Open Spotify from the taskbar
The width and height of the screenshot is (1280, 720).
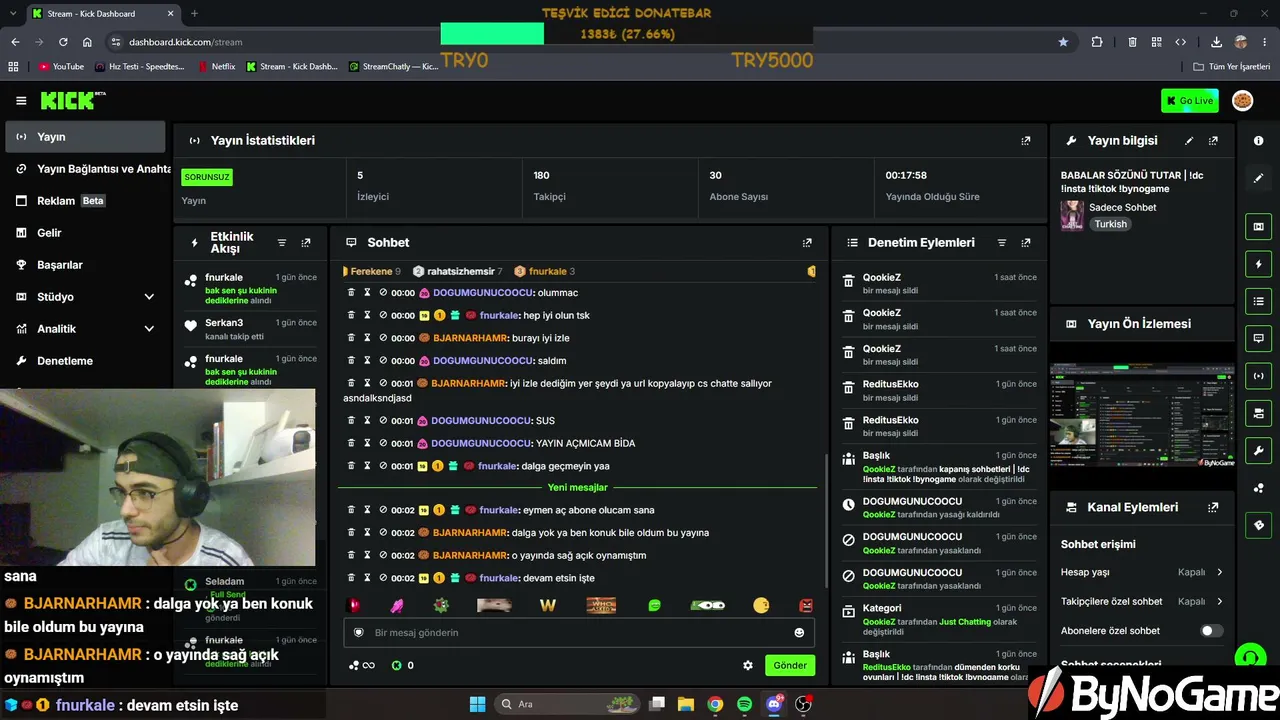(x=744, y=704)
